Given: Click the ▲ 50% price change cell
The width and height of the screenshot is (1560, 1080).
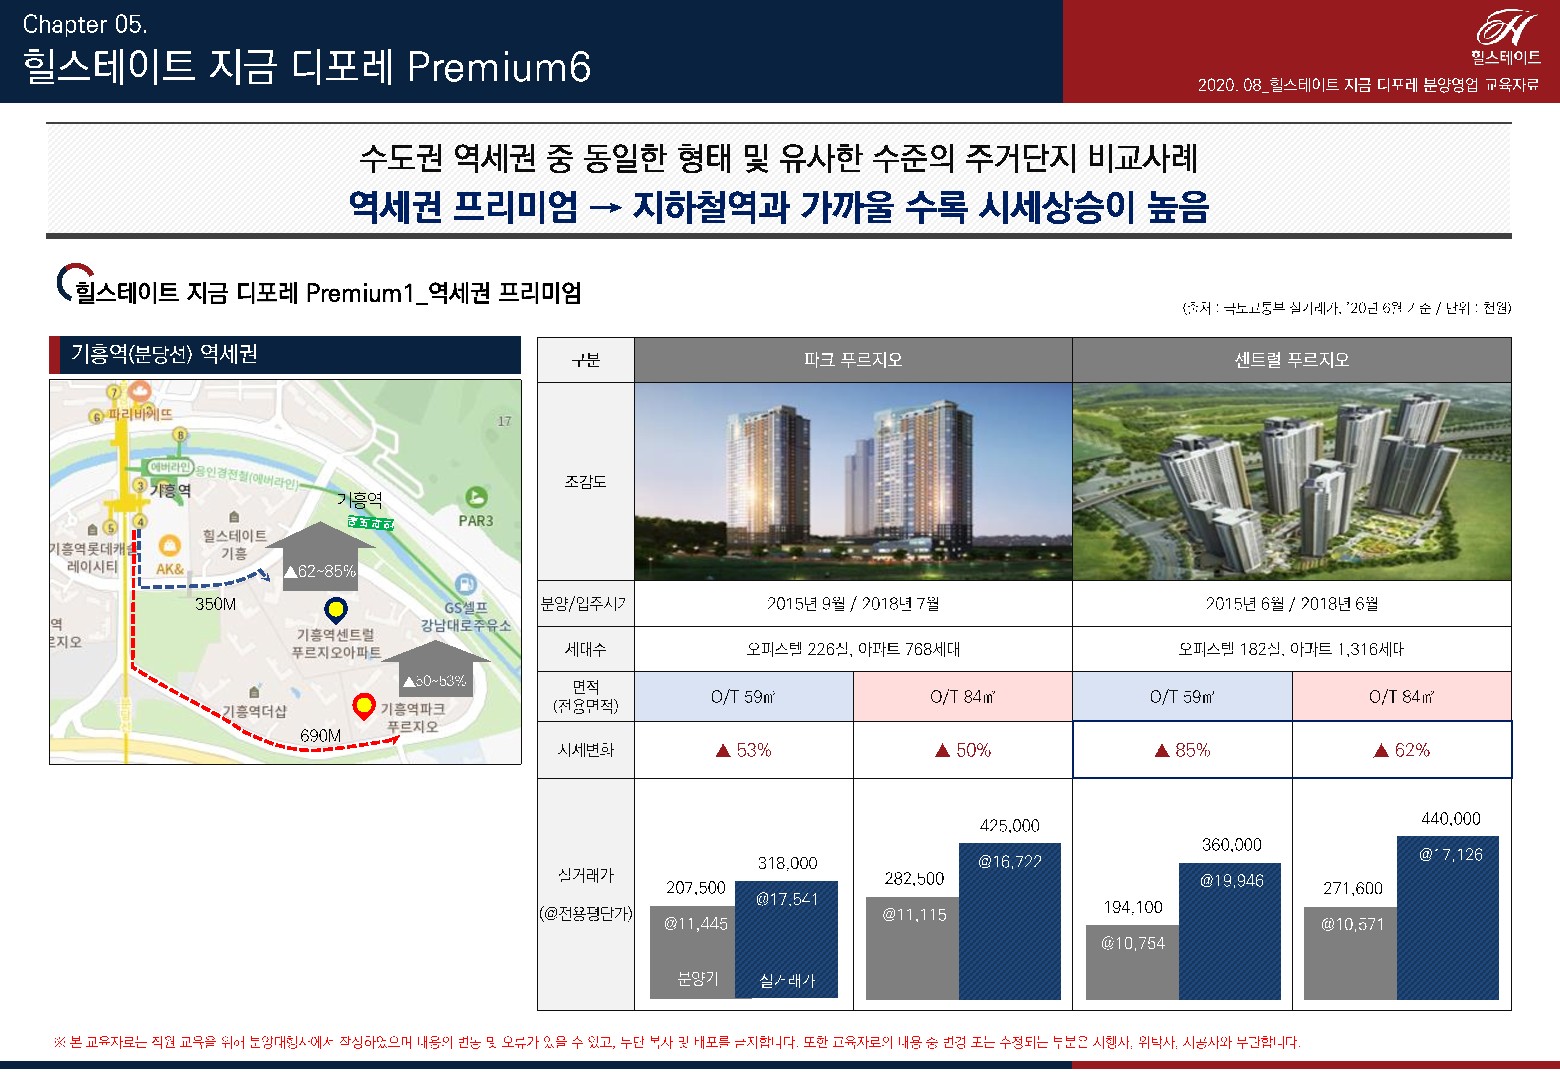Looking at the screenshot, I should coord(963,750).
